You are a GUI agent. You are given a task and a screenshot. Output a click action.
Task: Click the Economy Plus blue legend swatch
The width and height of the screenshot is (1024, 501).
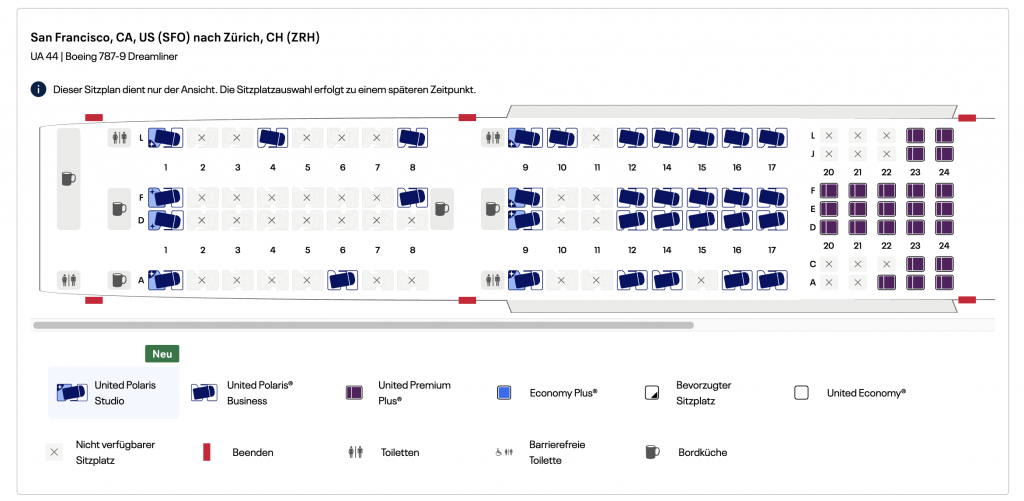[x=504, y=393]
